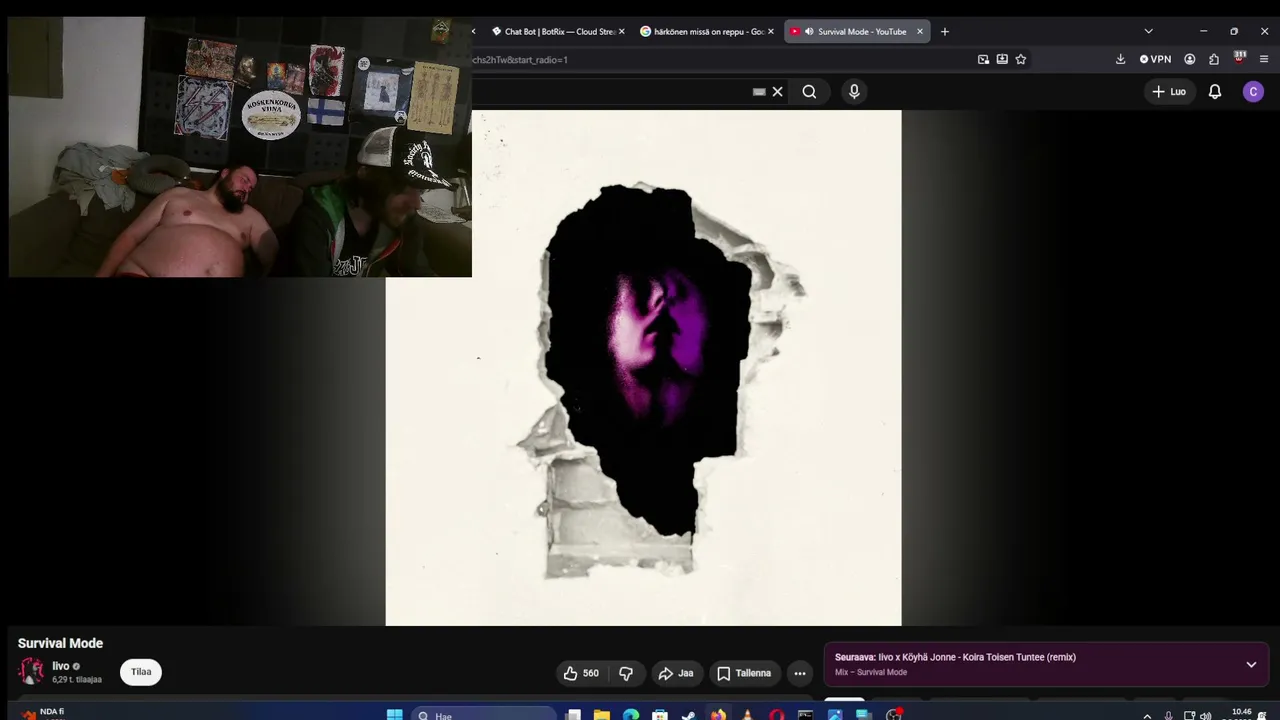Viewport: 1280px width, 720px height.
Task: Expand the Seuraava playlist panel chevron
Action: (1251, 664)
